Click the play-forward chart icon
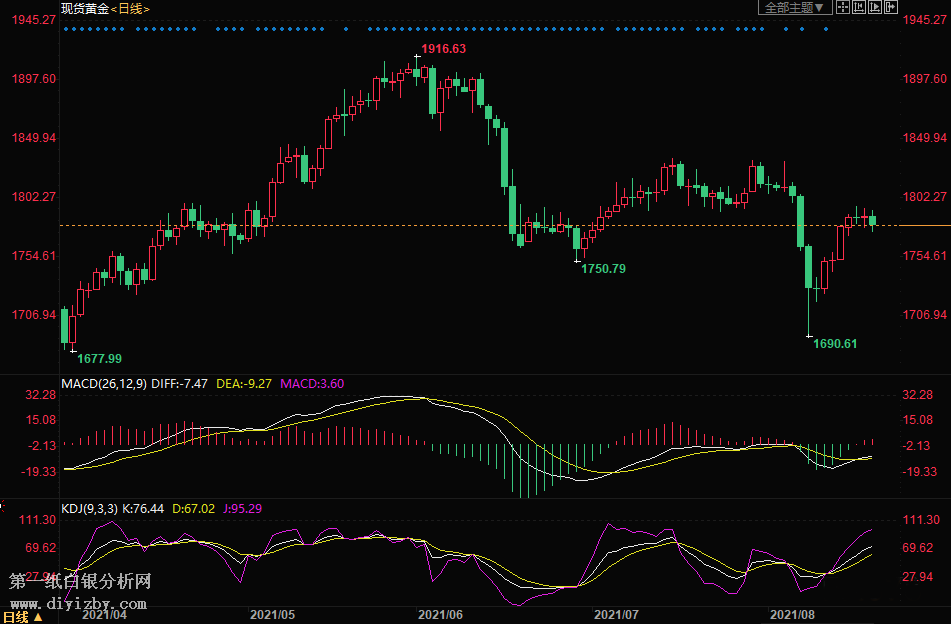Screen dimensions: 951x624 (x=875, y=8)
